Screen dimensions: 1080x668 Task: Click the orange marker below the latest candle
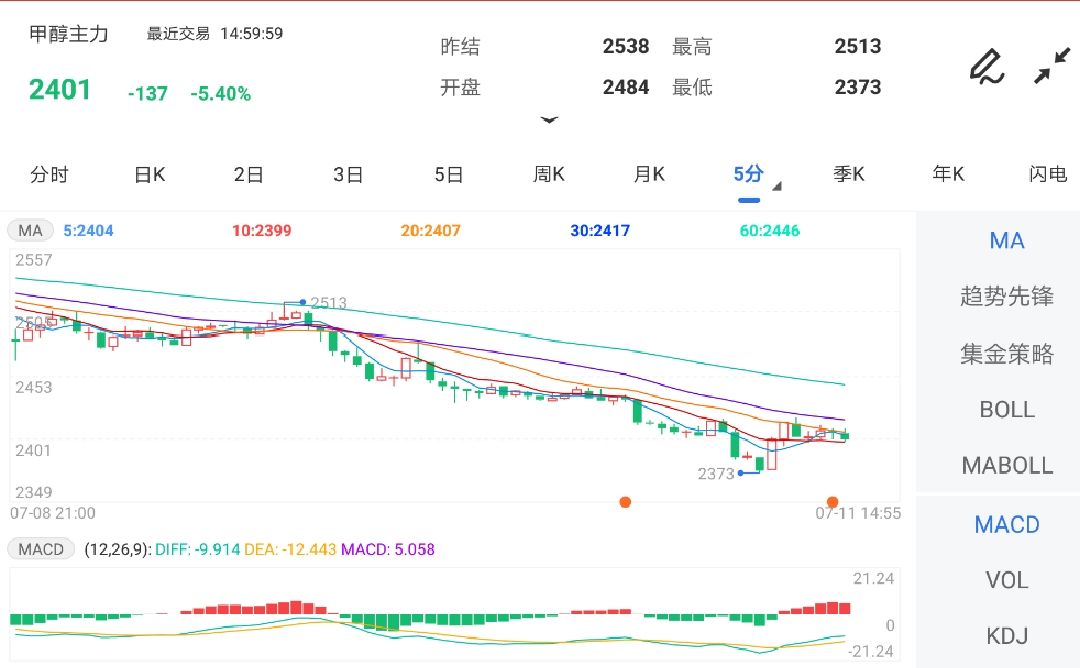point(832,502)
